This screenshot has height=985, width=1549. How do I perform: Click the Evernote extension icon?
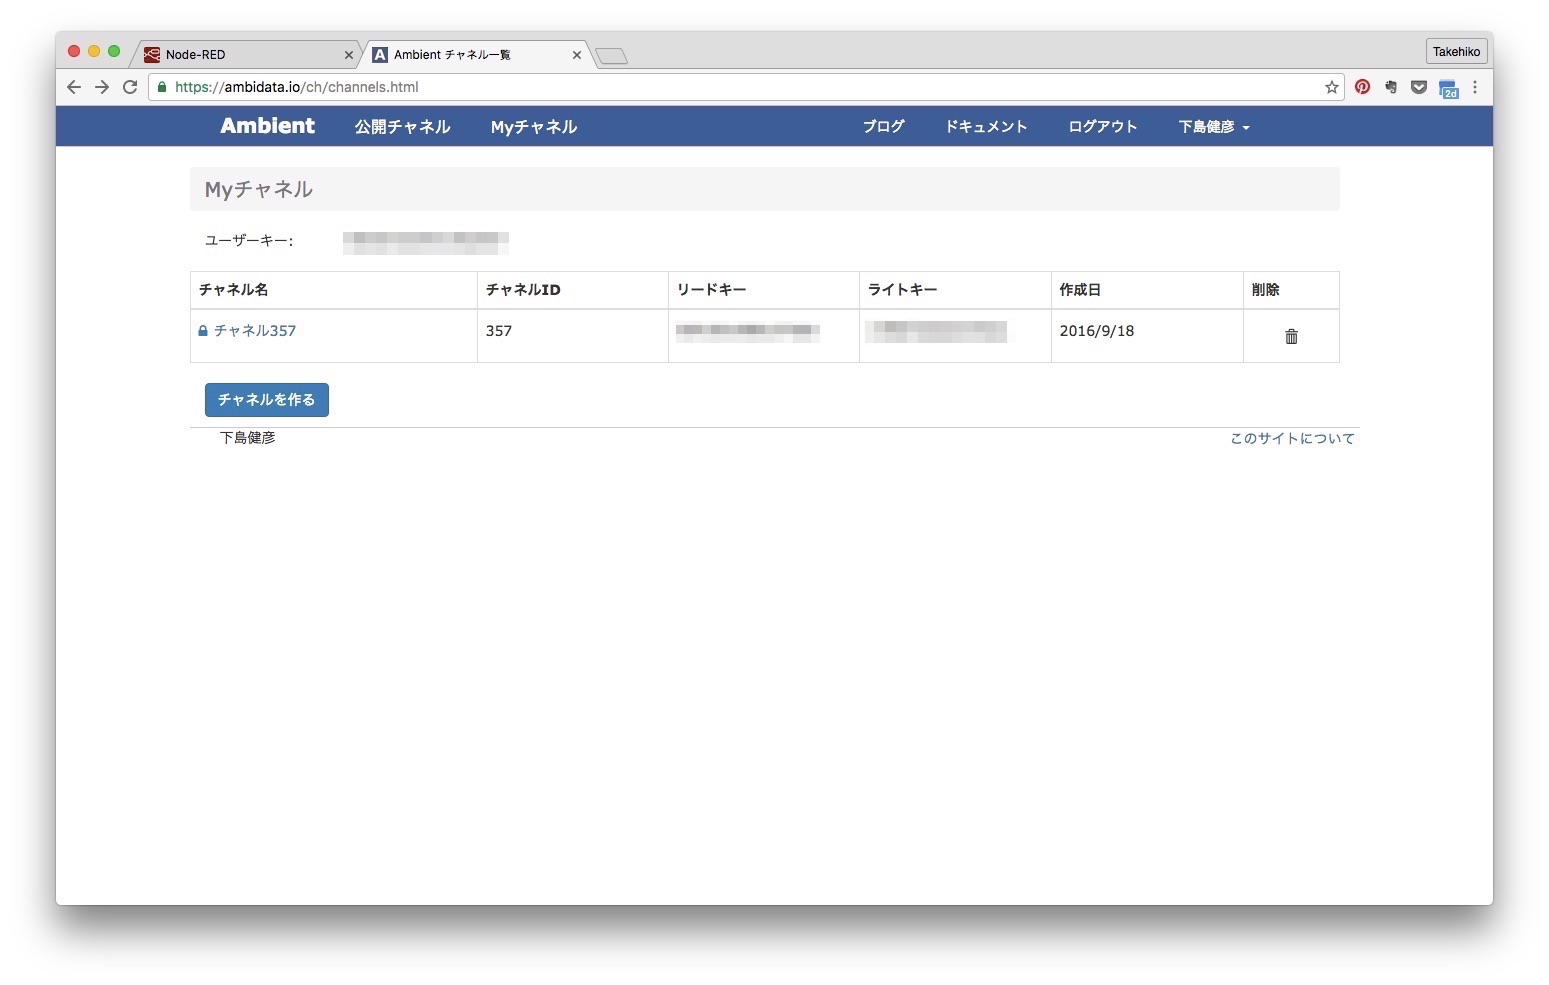point(1390,87)
